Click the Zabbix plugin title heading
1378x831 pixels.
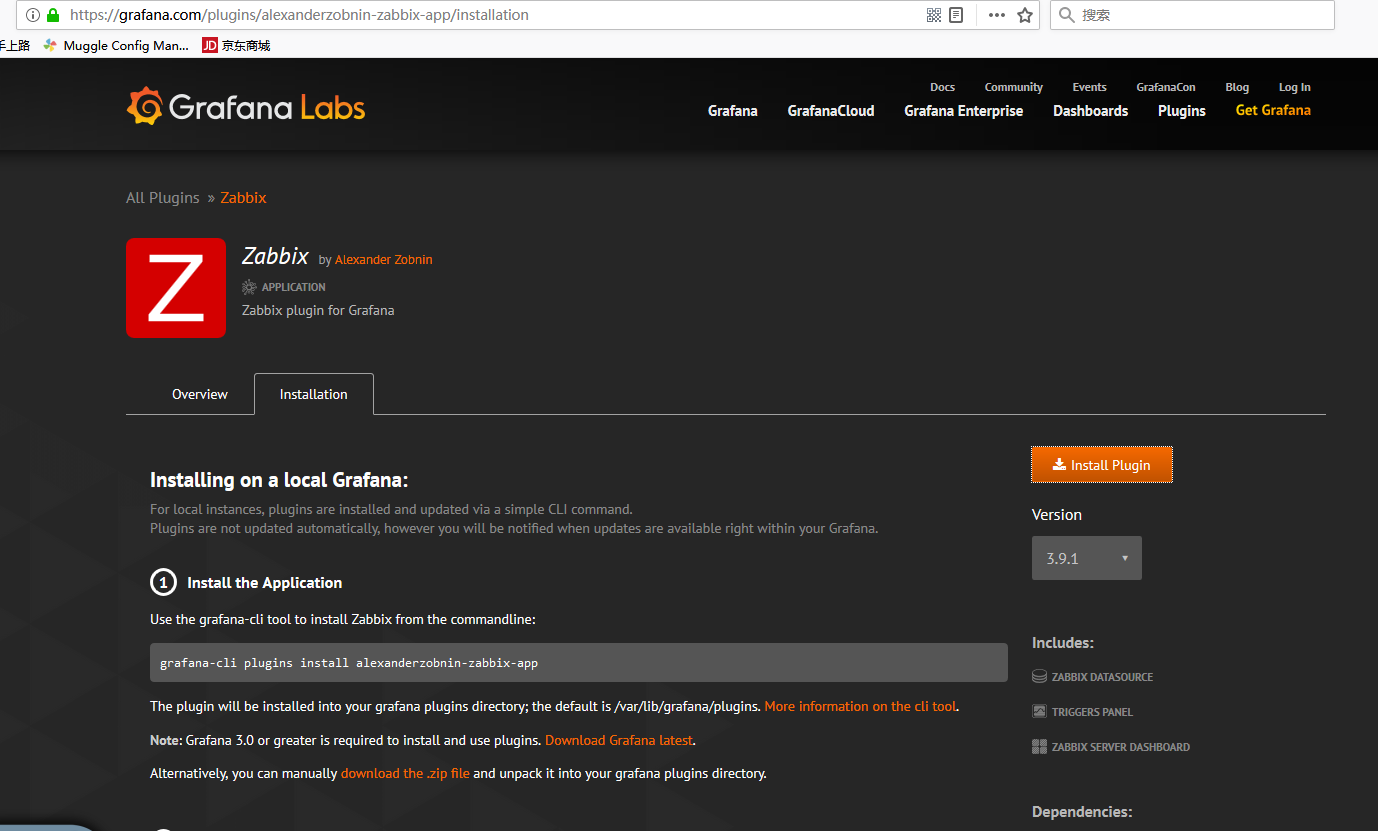tap(275, 256)
